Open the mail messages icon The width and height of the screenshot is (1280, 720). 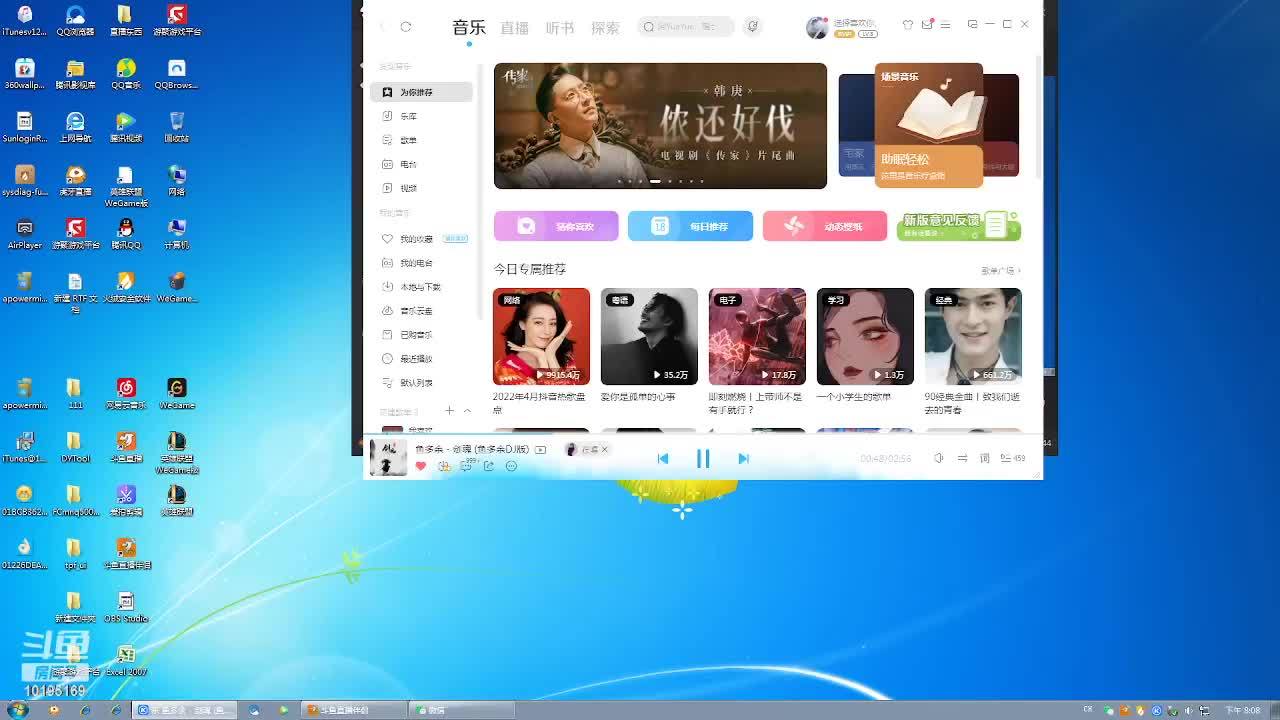pos(927,25)
